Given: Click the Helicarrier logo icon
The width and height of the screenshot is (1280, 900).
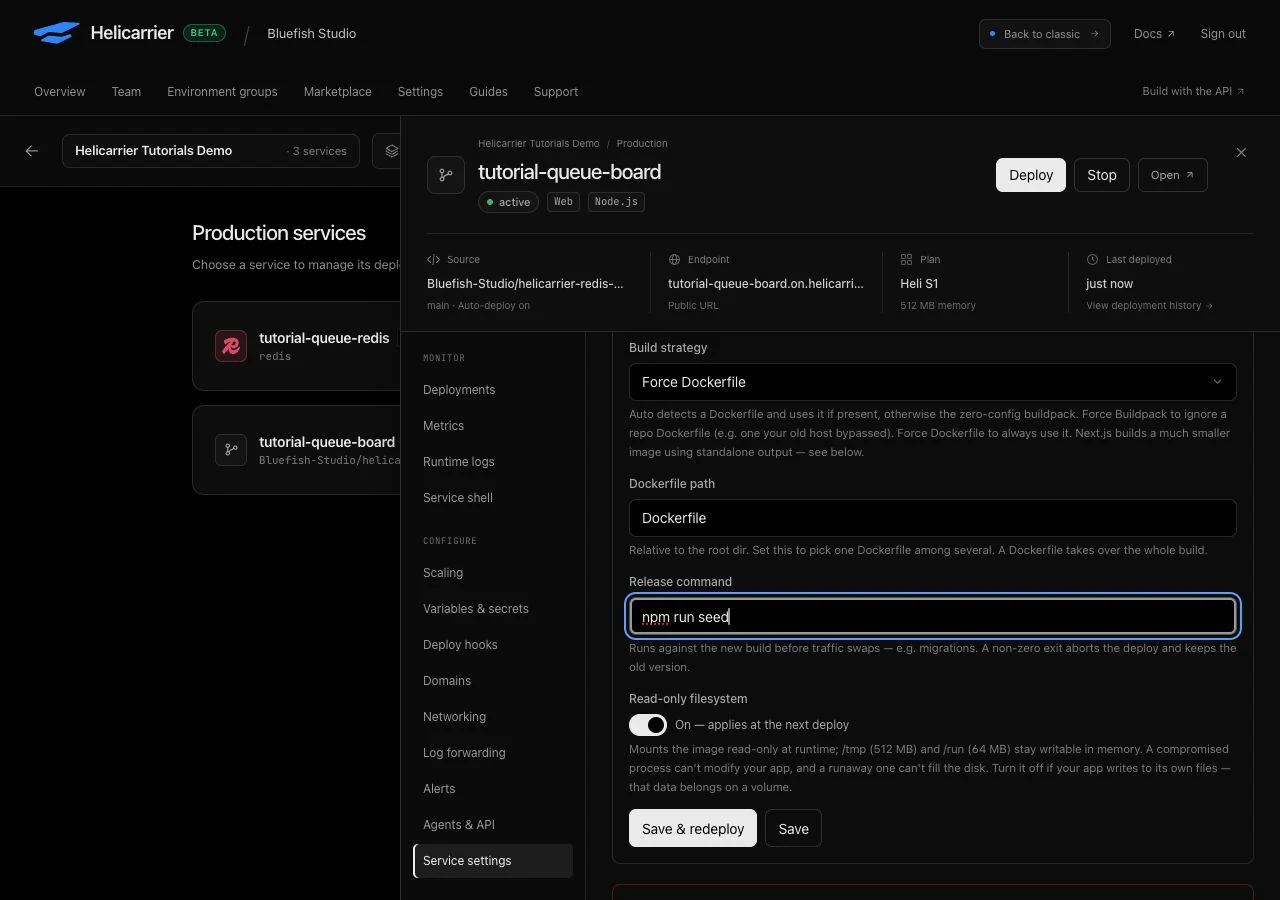Looking at the screenshot, I should (x=56, y=33).
